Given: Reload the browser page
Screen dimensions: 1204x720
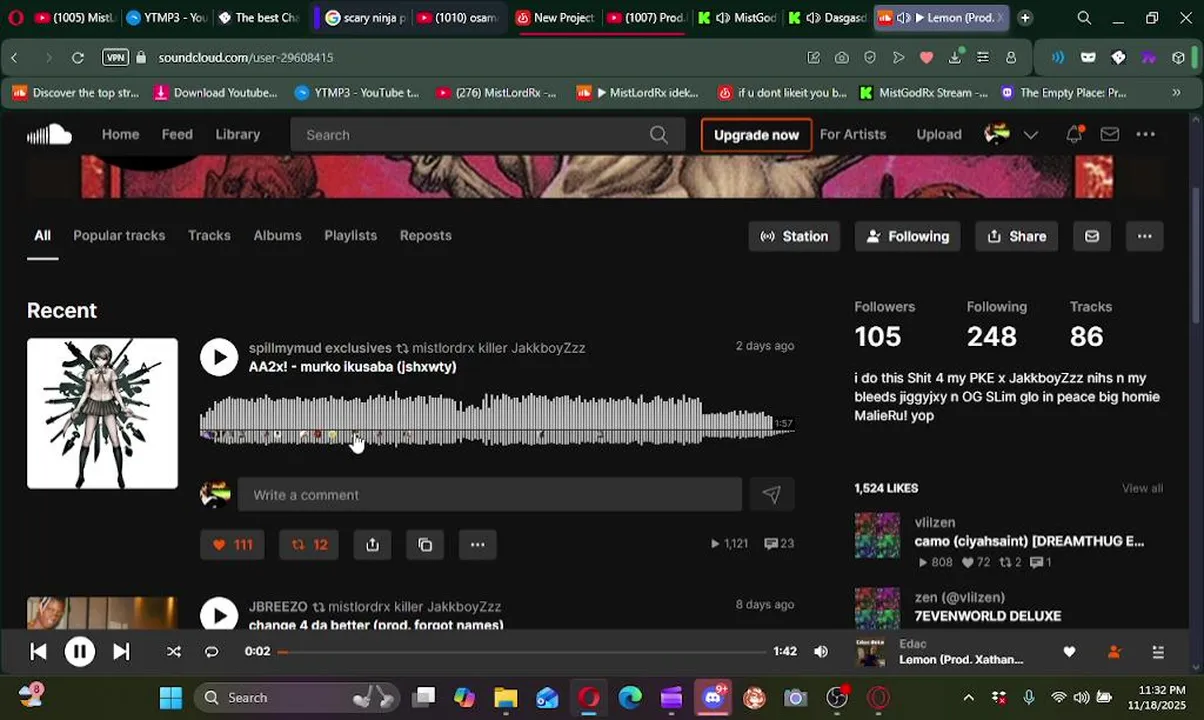Looking at the screenshot, I should coord(77,58).
